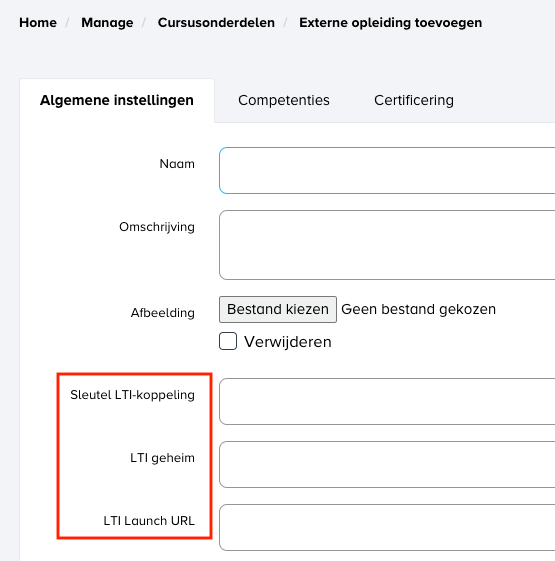Go to the Home breadcrumb link

click(x=38, y=23)
